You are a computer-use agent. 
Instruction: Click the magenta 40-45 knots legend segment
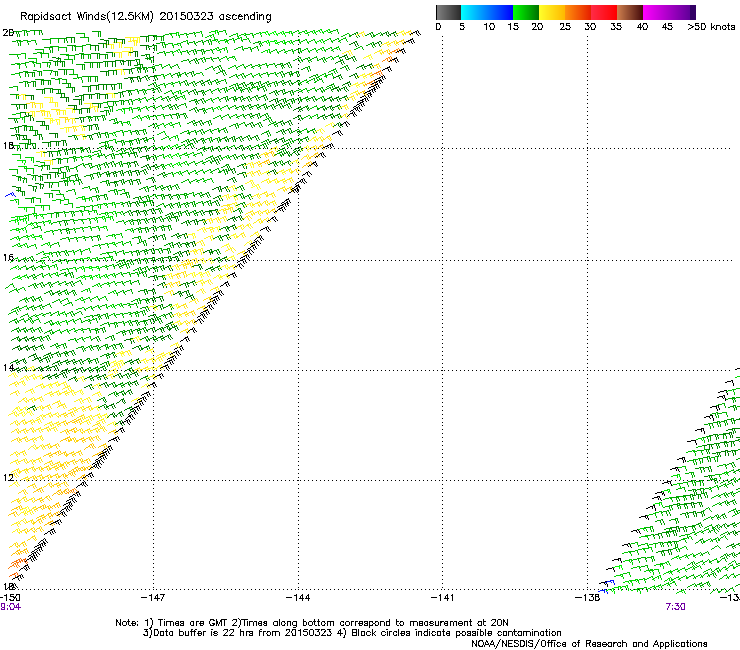(656, 12)
